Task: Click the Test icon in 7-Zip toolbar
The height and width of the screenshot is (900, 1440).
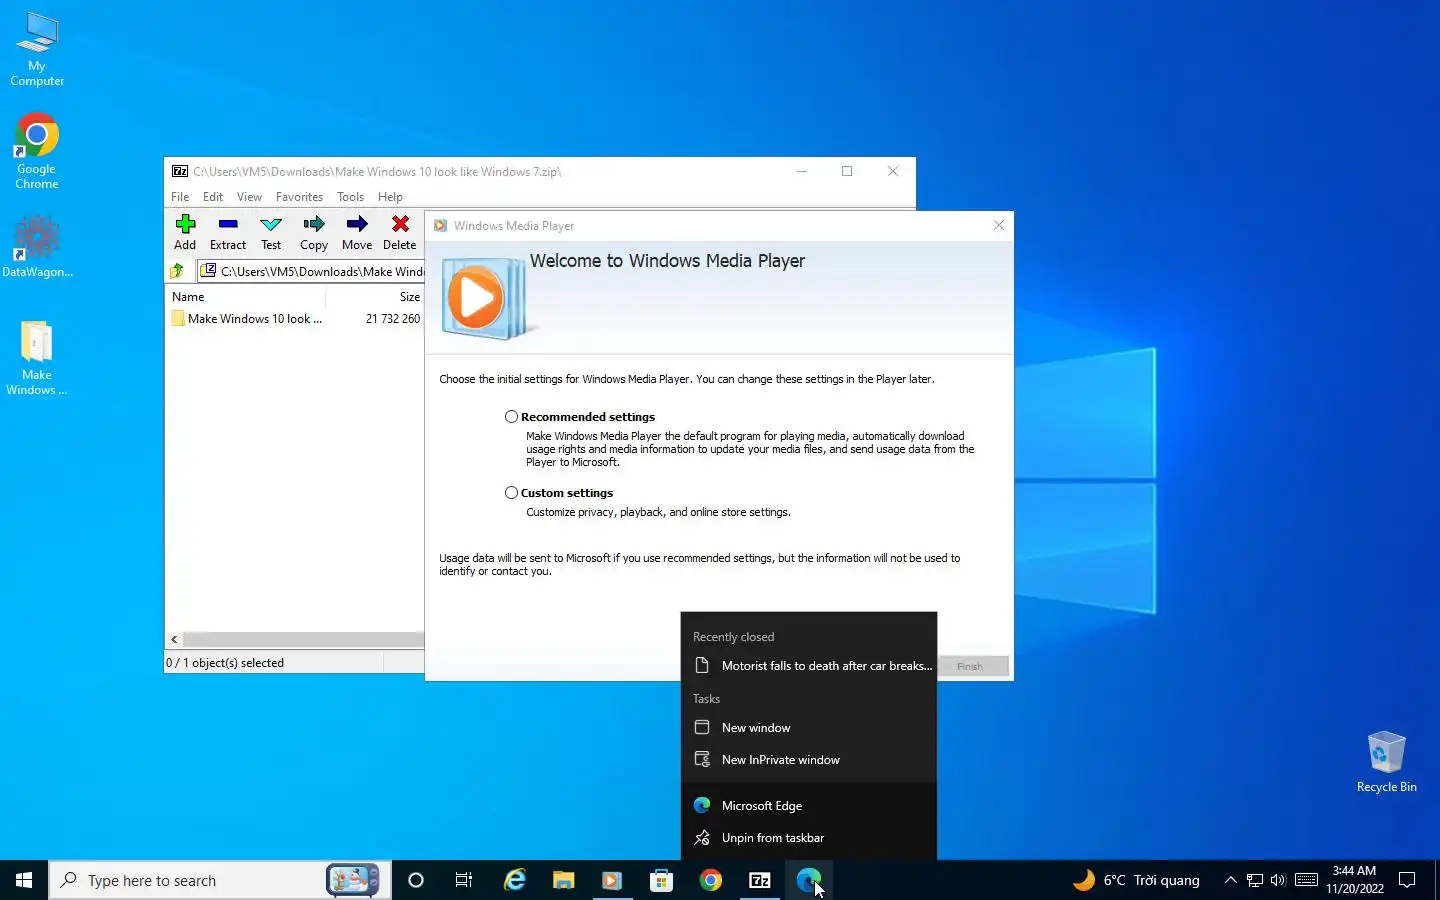Action: click(x=271, y=232)
